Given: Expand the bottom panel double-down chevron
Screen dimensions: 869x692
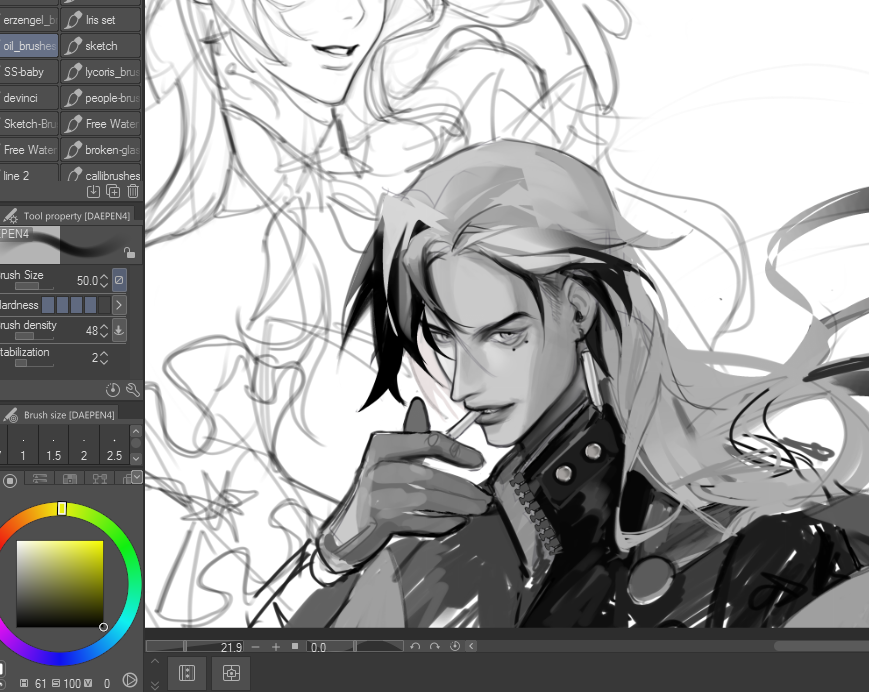Looking at the screenshot, I should click(155, 685).
